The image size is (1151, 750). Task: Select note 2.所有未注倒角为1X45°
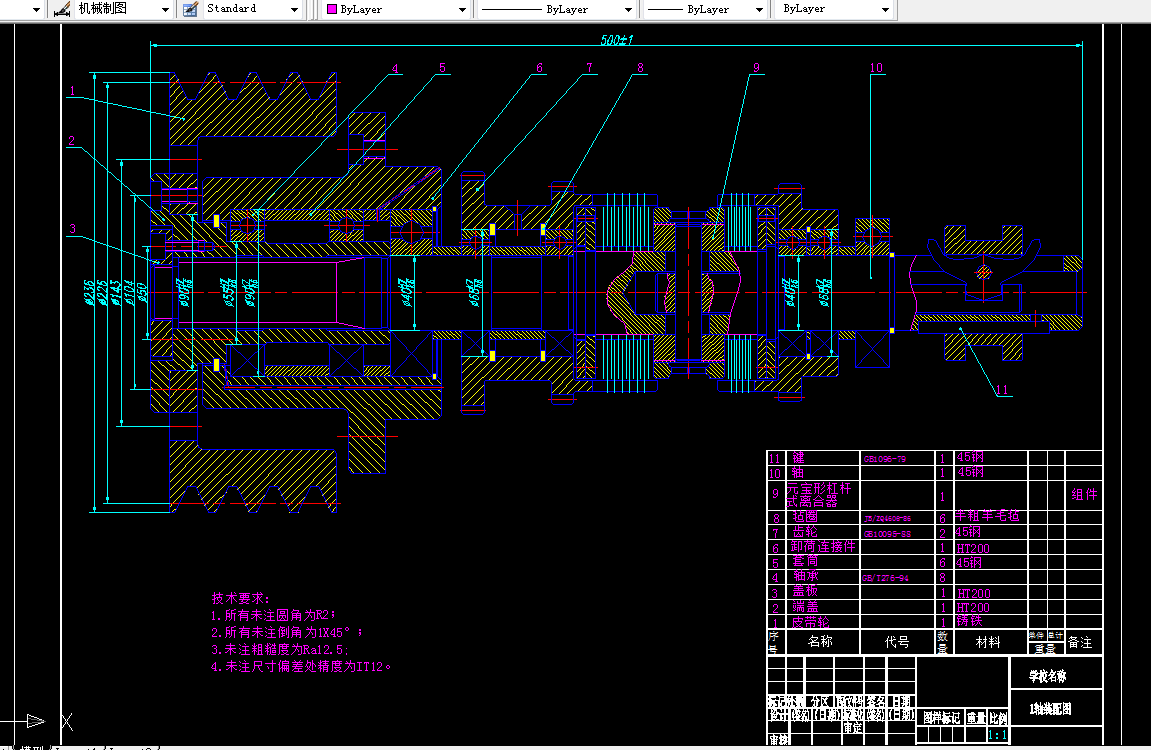coord(287,633)
